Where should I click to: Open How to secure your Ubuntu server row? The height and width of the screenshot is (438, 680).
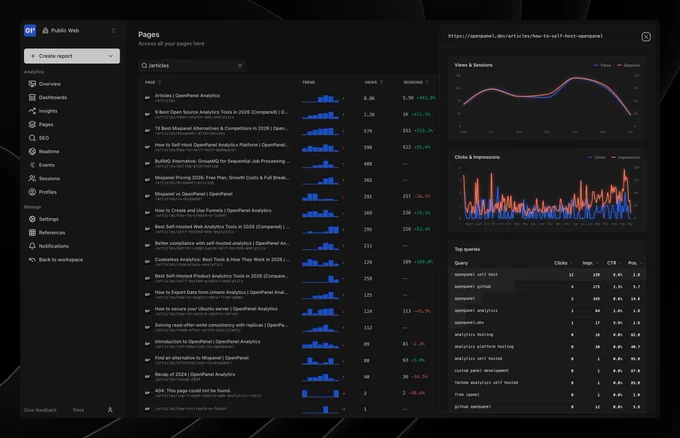290,311
